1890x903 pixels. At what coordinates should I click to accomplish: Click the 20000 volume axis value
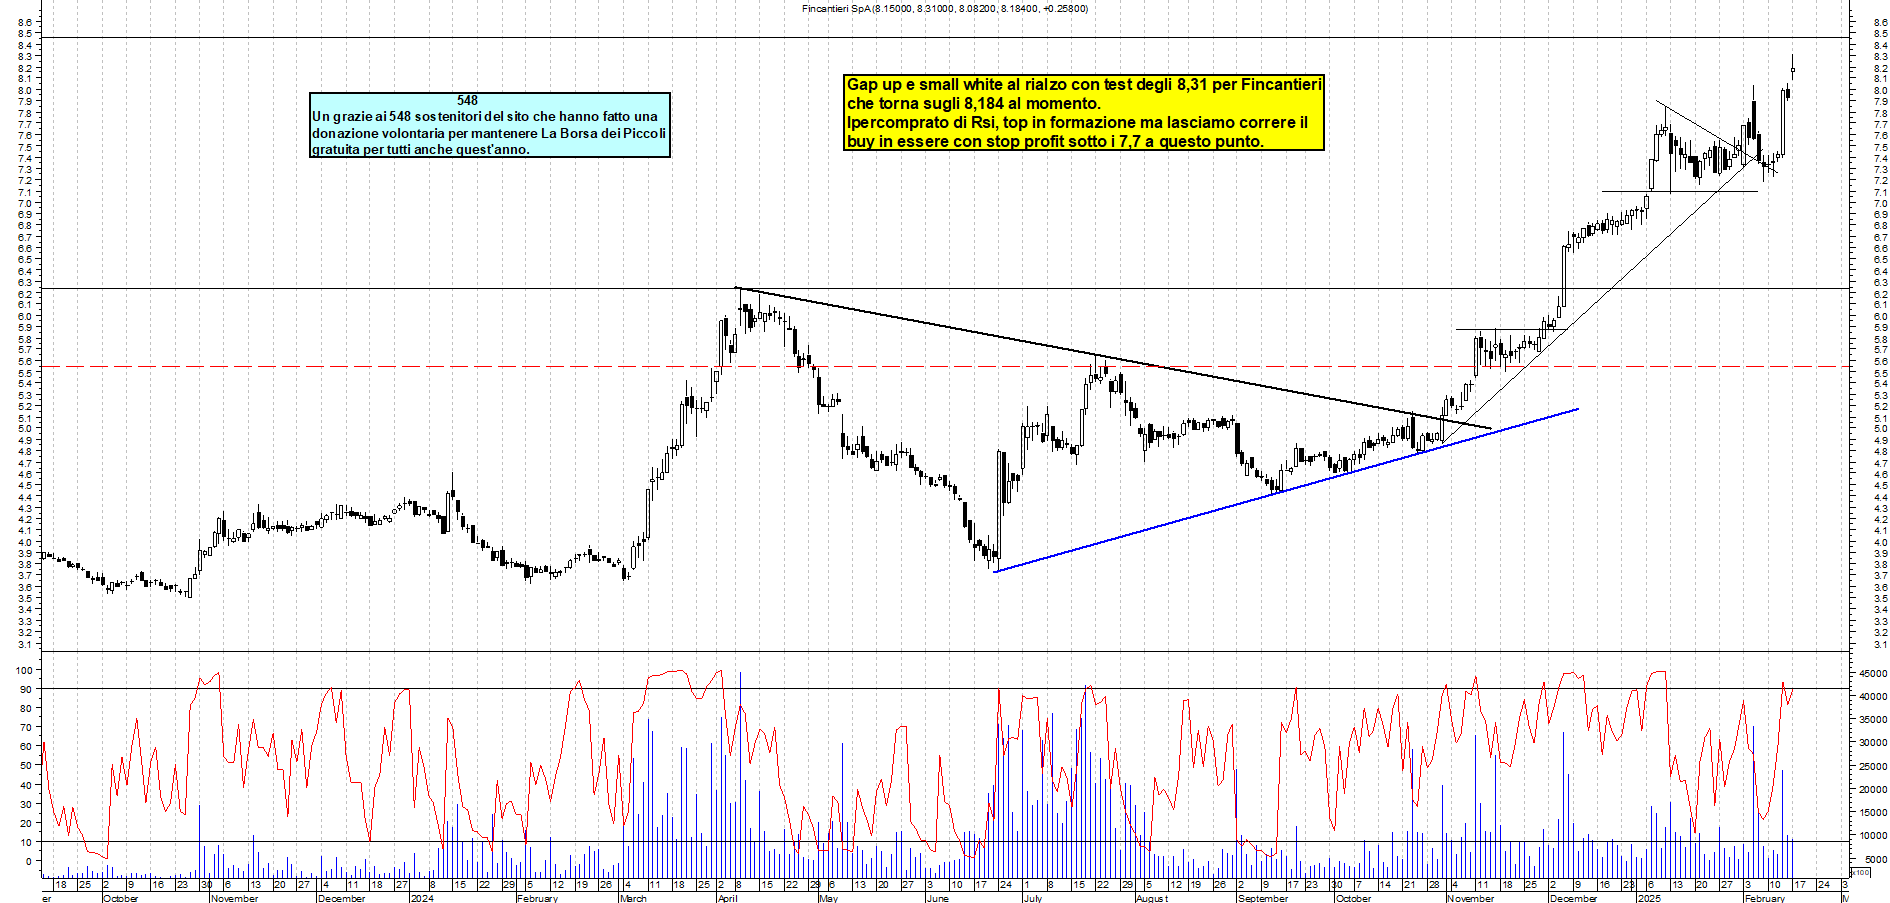tap(1873, 789)
